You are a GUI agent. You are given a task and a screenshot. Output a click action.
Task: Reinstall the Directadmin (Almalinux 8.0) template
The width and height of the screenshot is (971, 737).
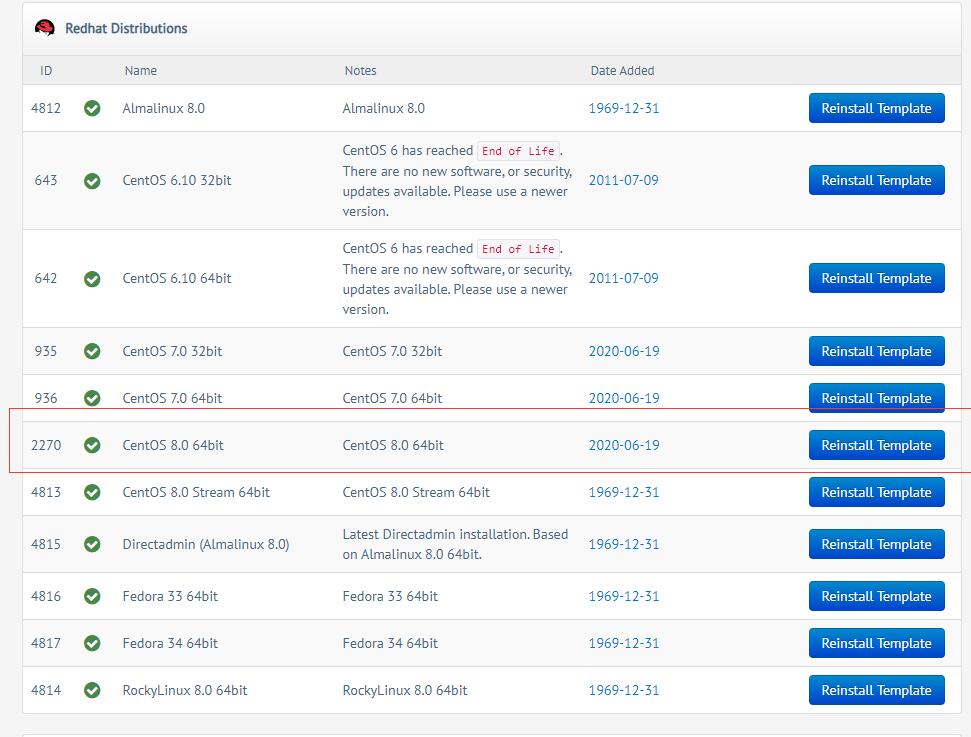click(876, 544)
